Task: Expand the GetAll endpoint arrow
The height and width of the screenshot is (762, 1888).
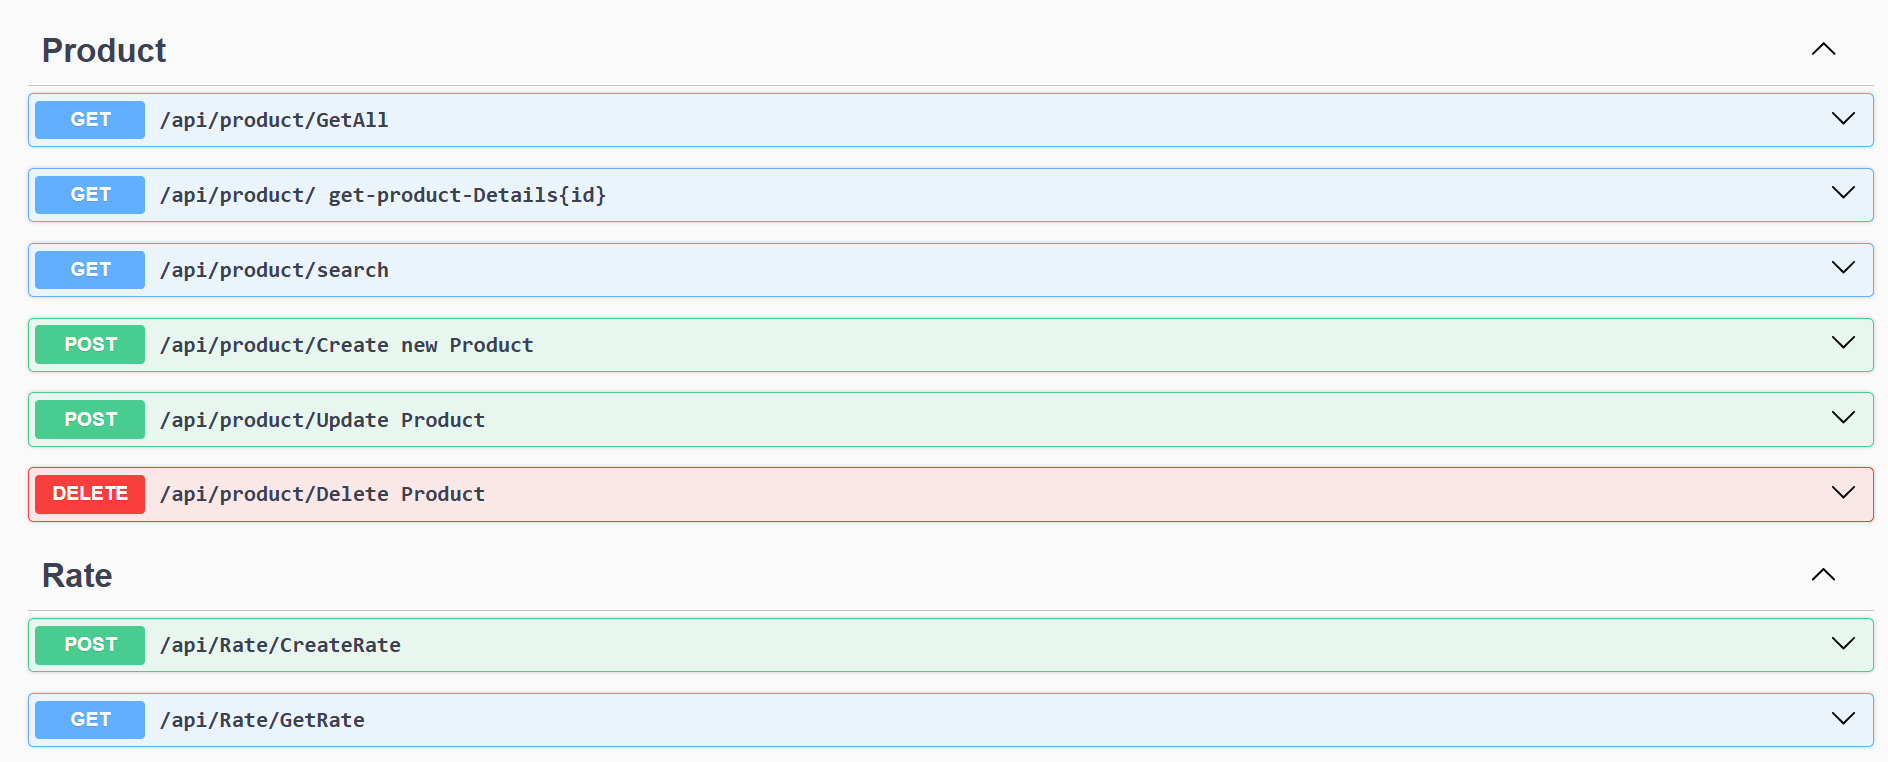Action: click(x=1842, y=119)
